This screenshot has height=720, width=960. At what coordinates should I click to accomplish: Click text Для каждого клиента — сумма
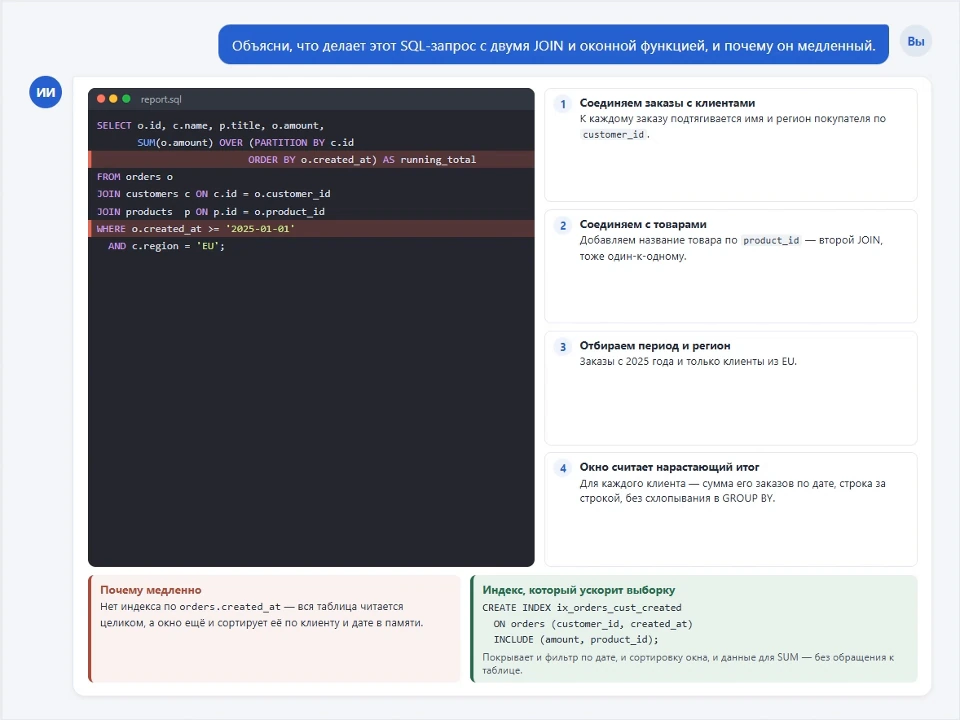[732, 491]
